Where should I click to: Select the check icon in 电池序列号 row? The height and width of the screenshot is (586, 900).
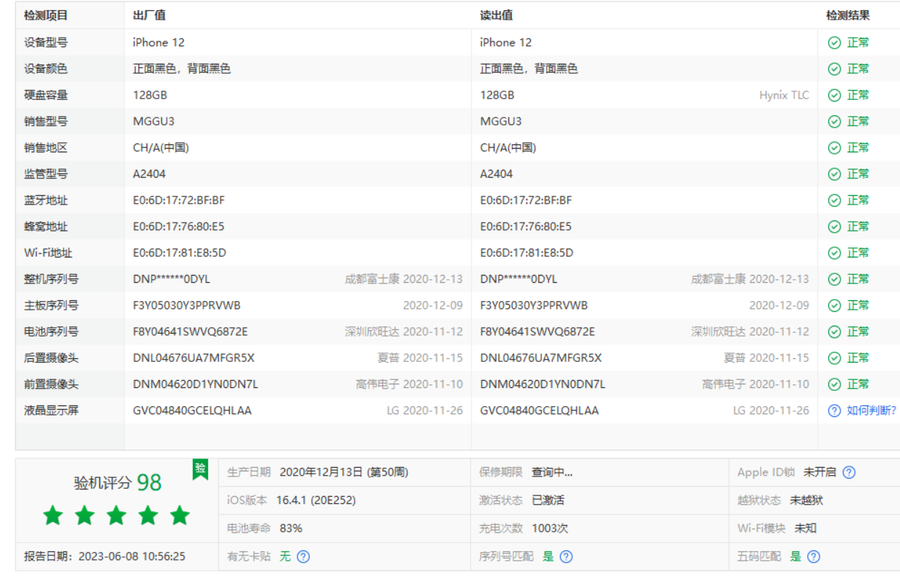(x=834, y=332)
